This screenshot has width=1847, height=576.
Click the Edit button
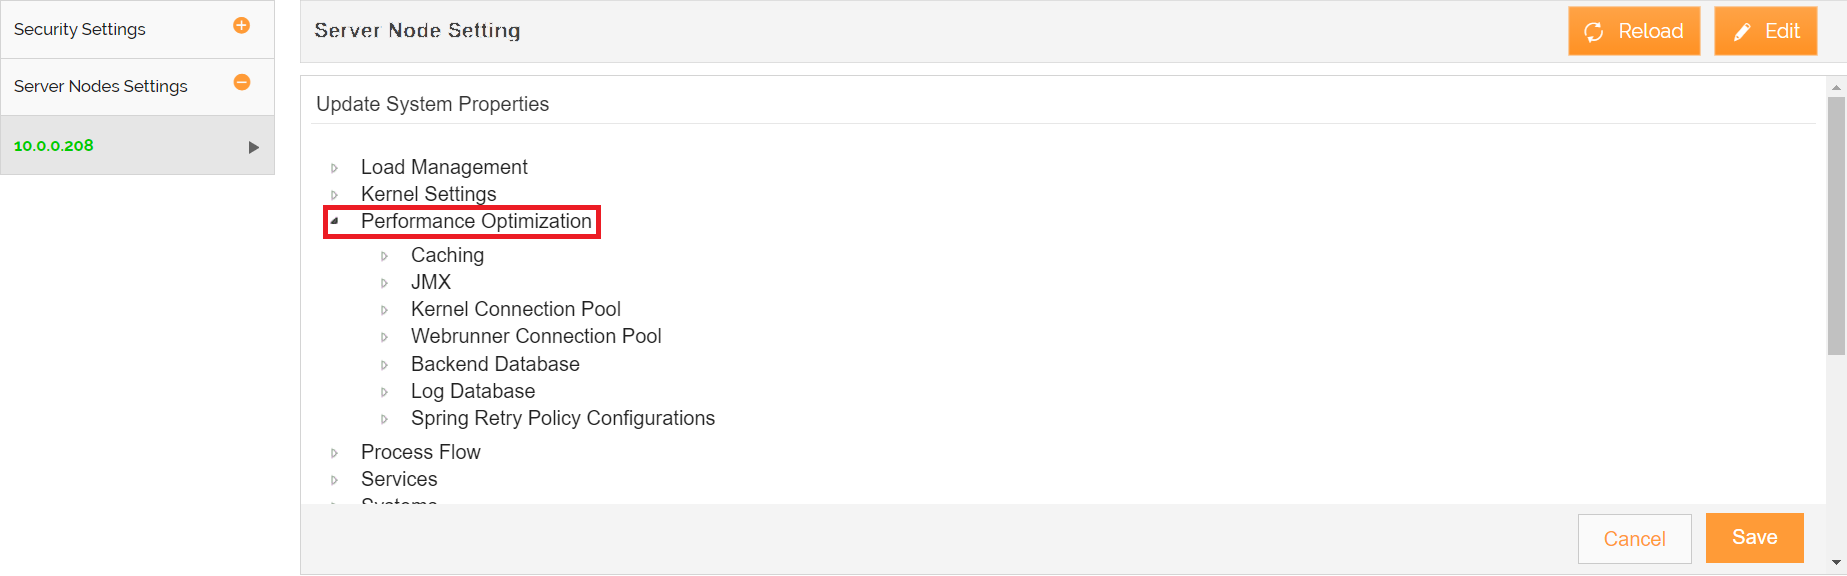click(1765, 31)
